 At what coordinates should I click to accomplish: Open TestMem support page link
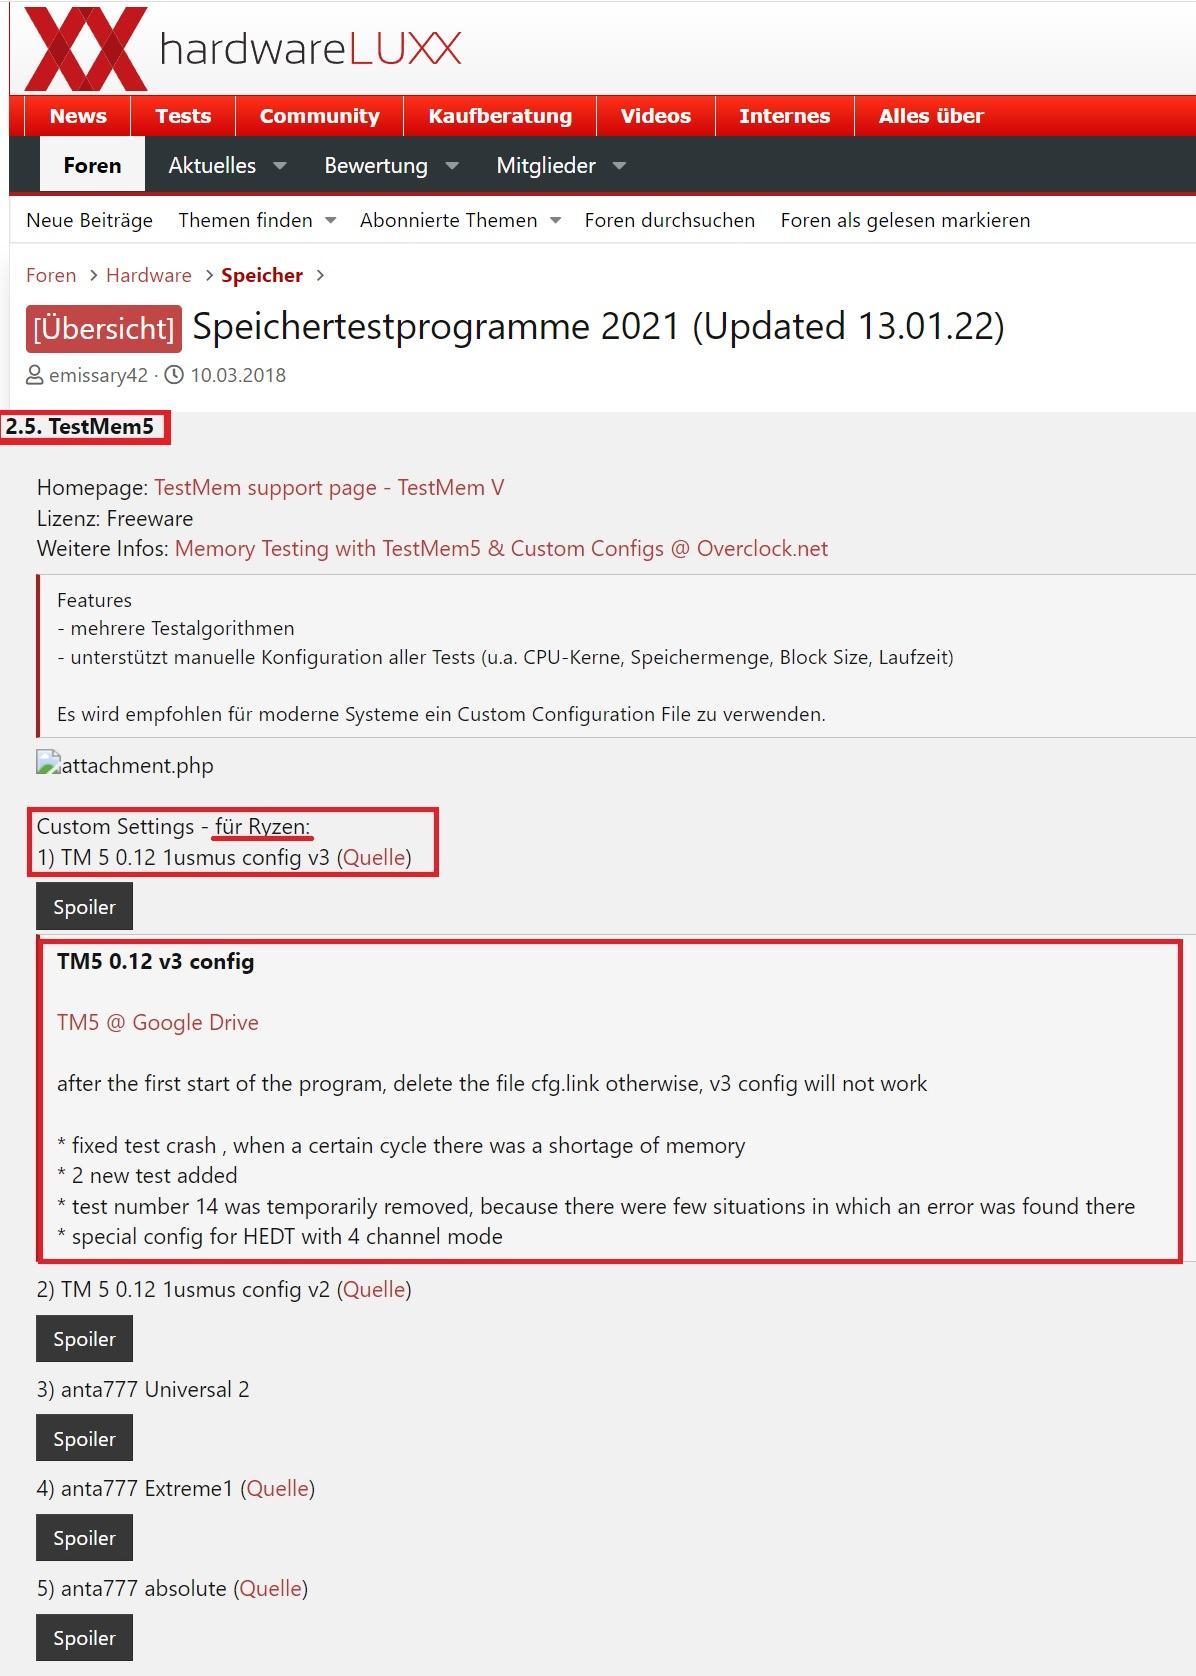coord(329,487)
